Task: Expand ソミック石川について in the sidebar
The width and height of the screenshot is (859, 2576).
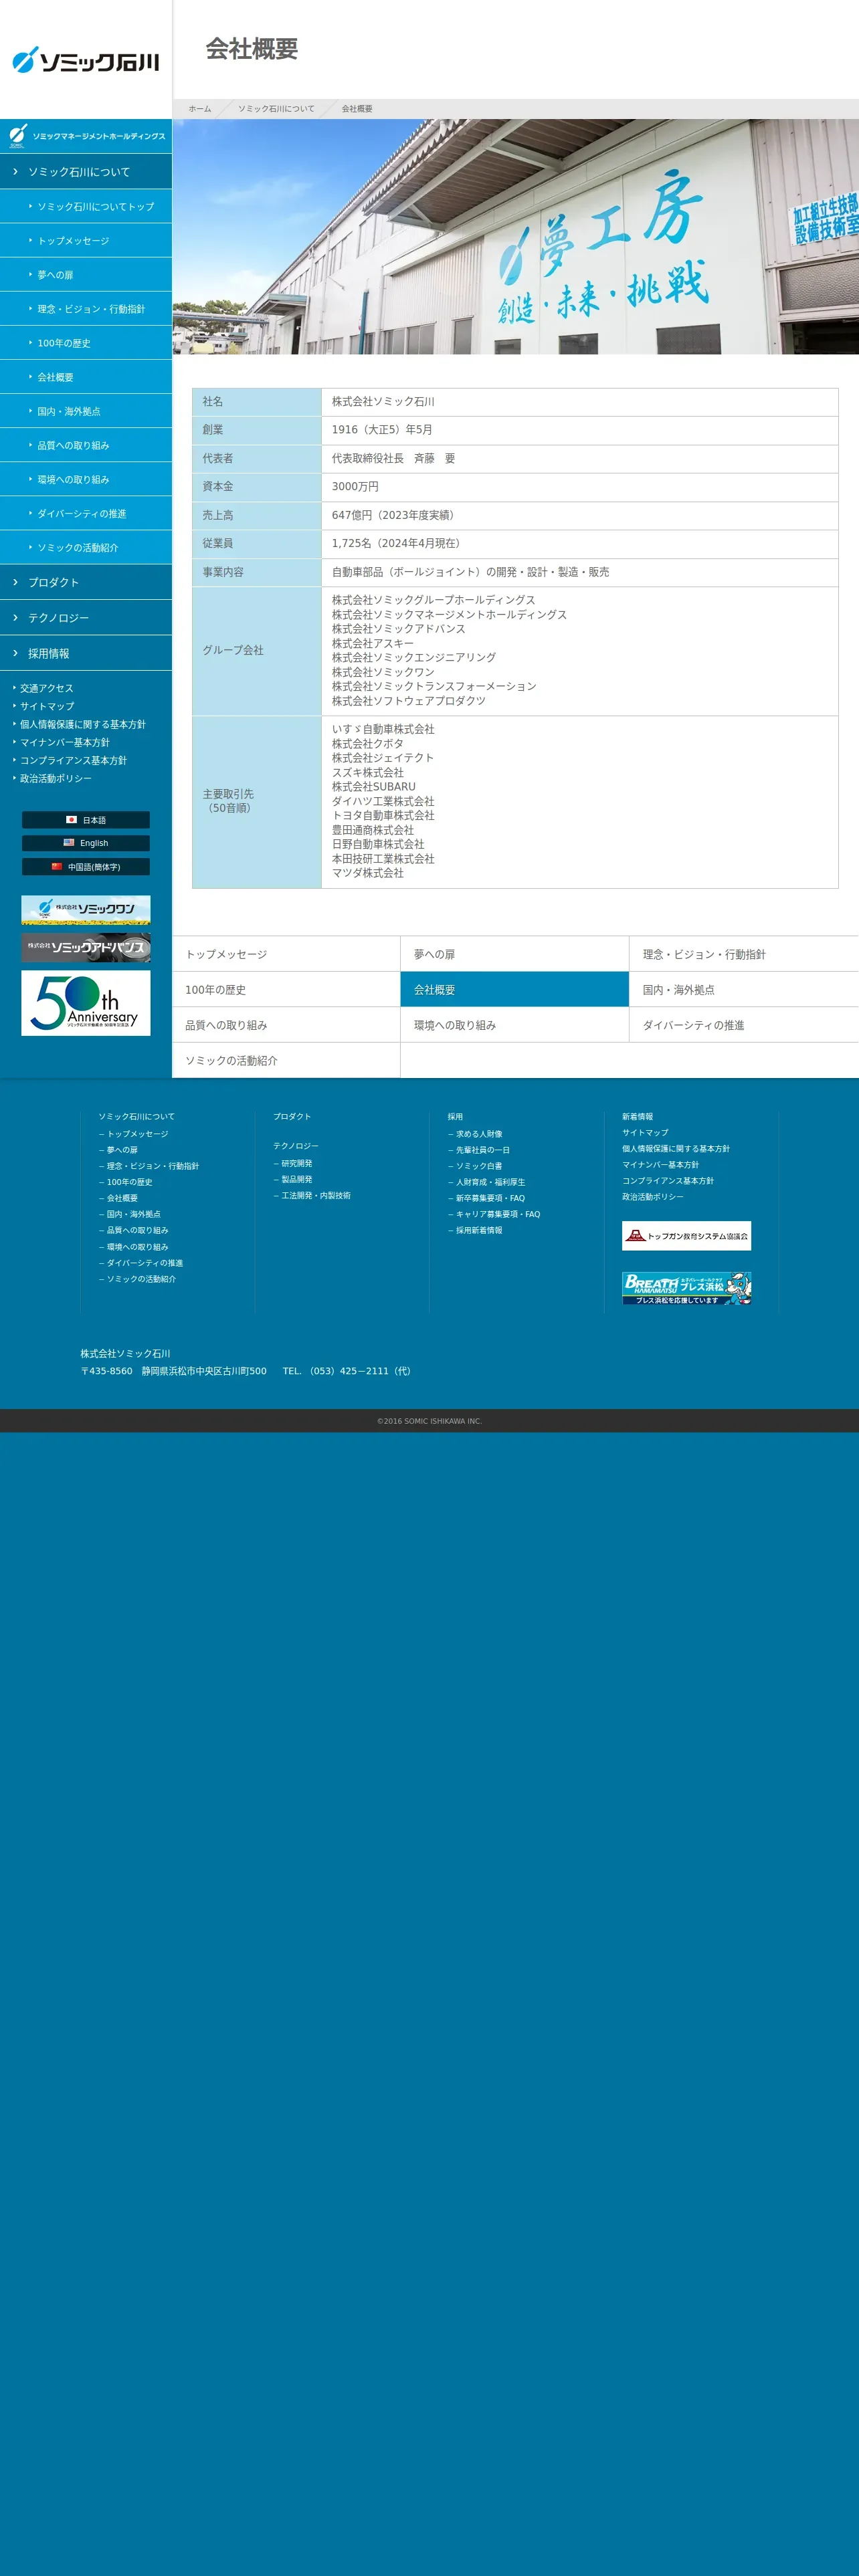Action: (86, 171)
